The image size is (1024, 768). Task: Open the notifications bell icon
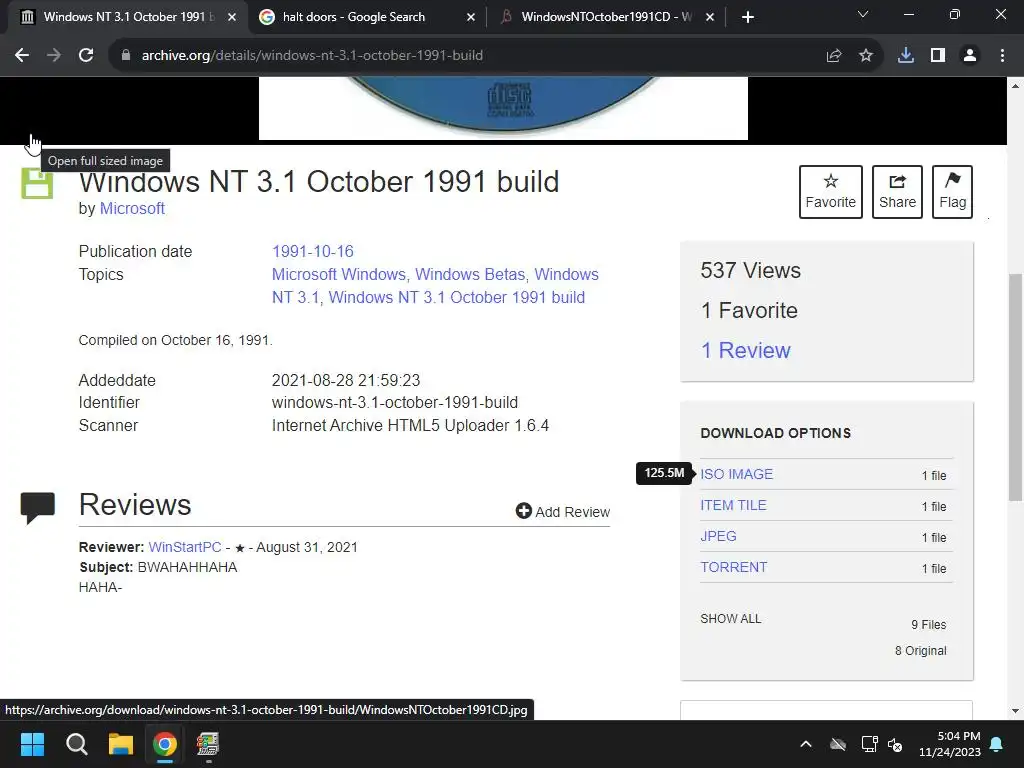click(x=997, y=744)
